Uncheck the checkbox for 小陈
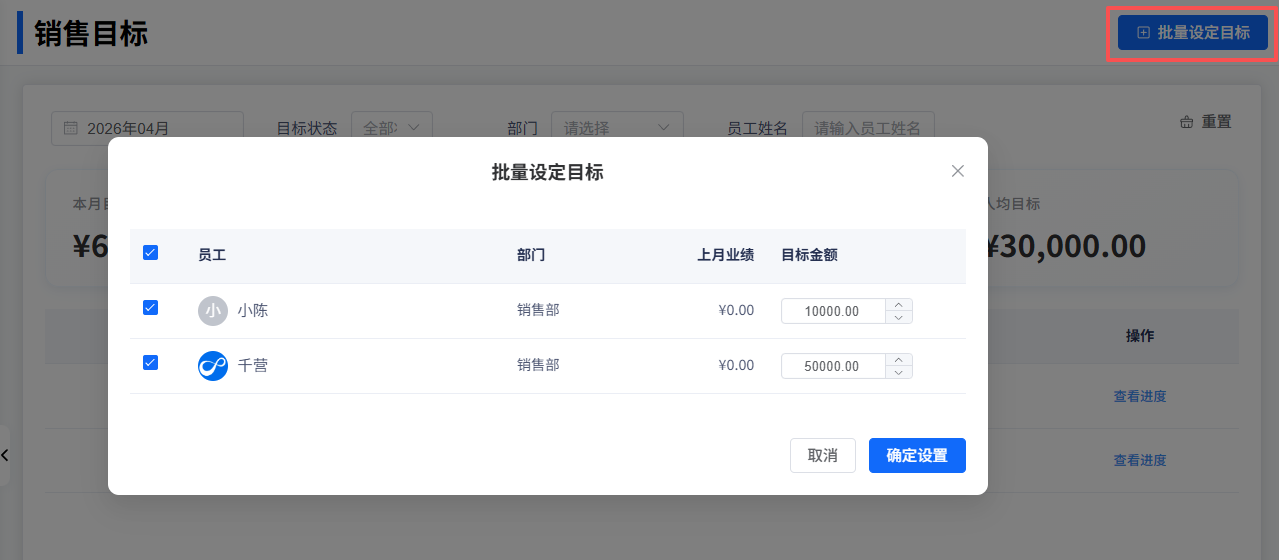 [151, 308]
